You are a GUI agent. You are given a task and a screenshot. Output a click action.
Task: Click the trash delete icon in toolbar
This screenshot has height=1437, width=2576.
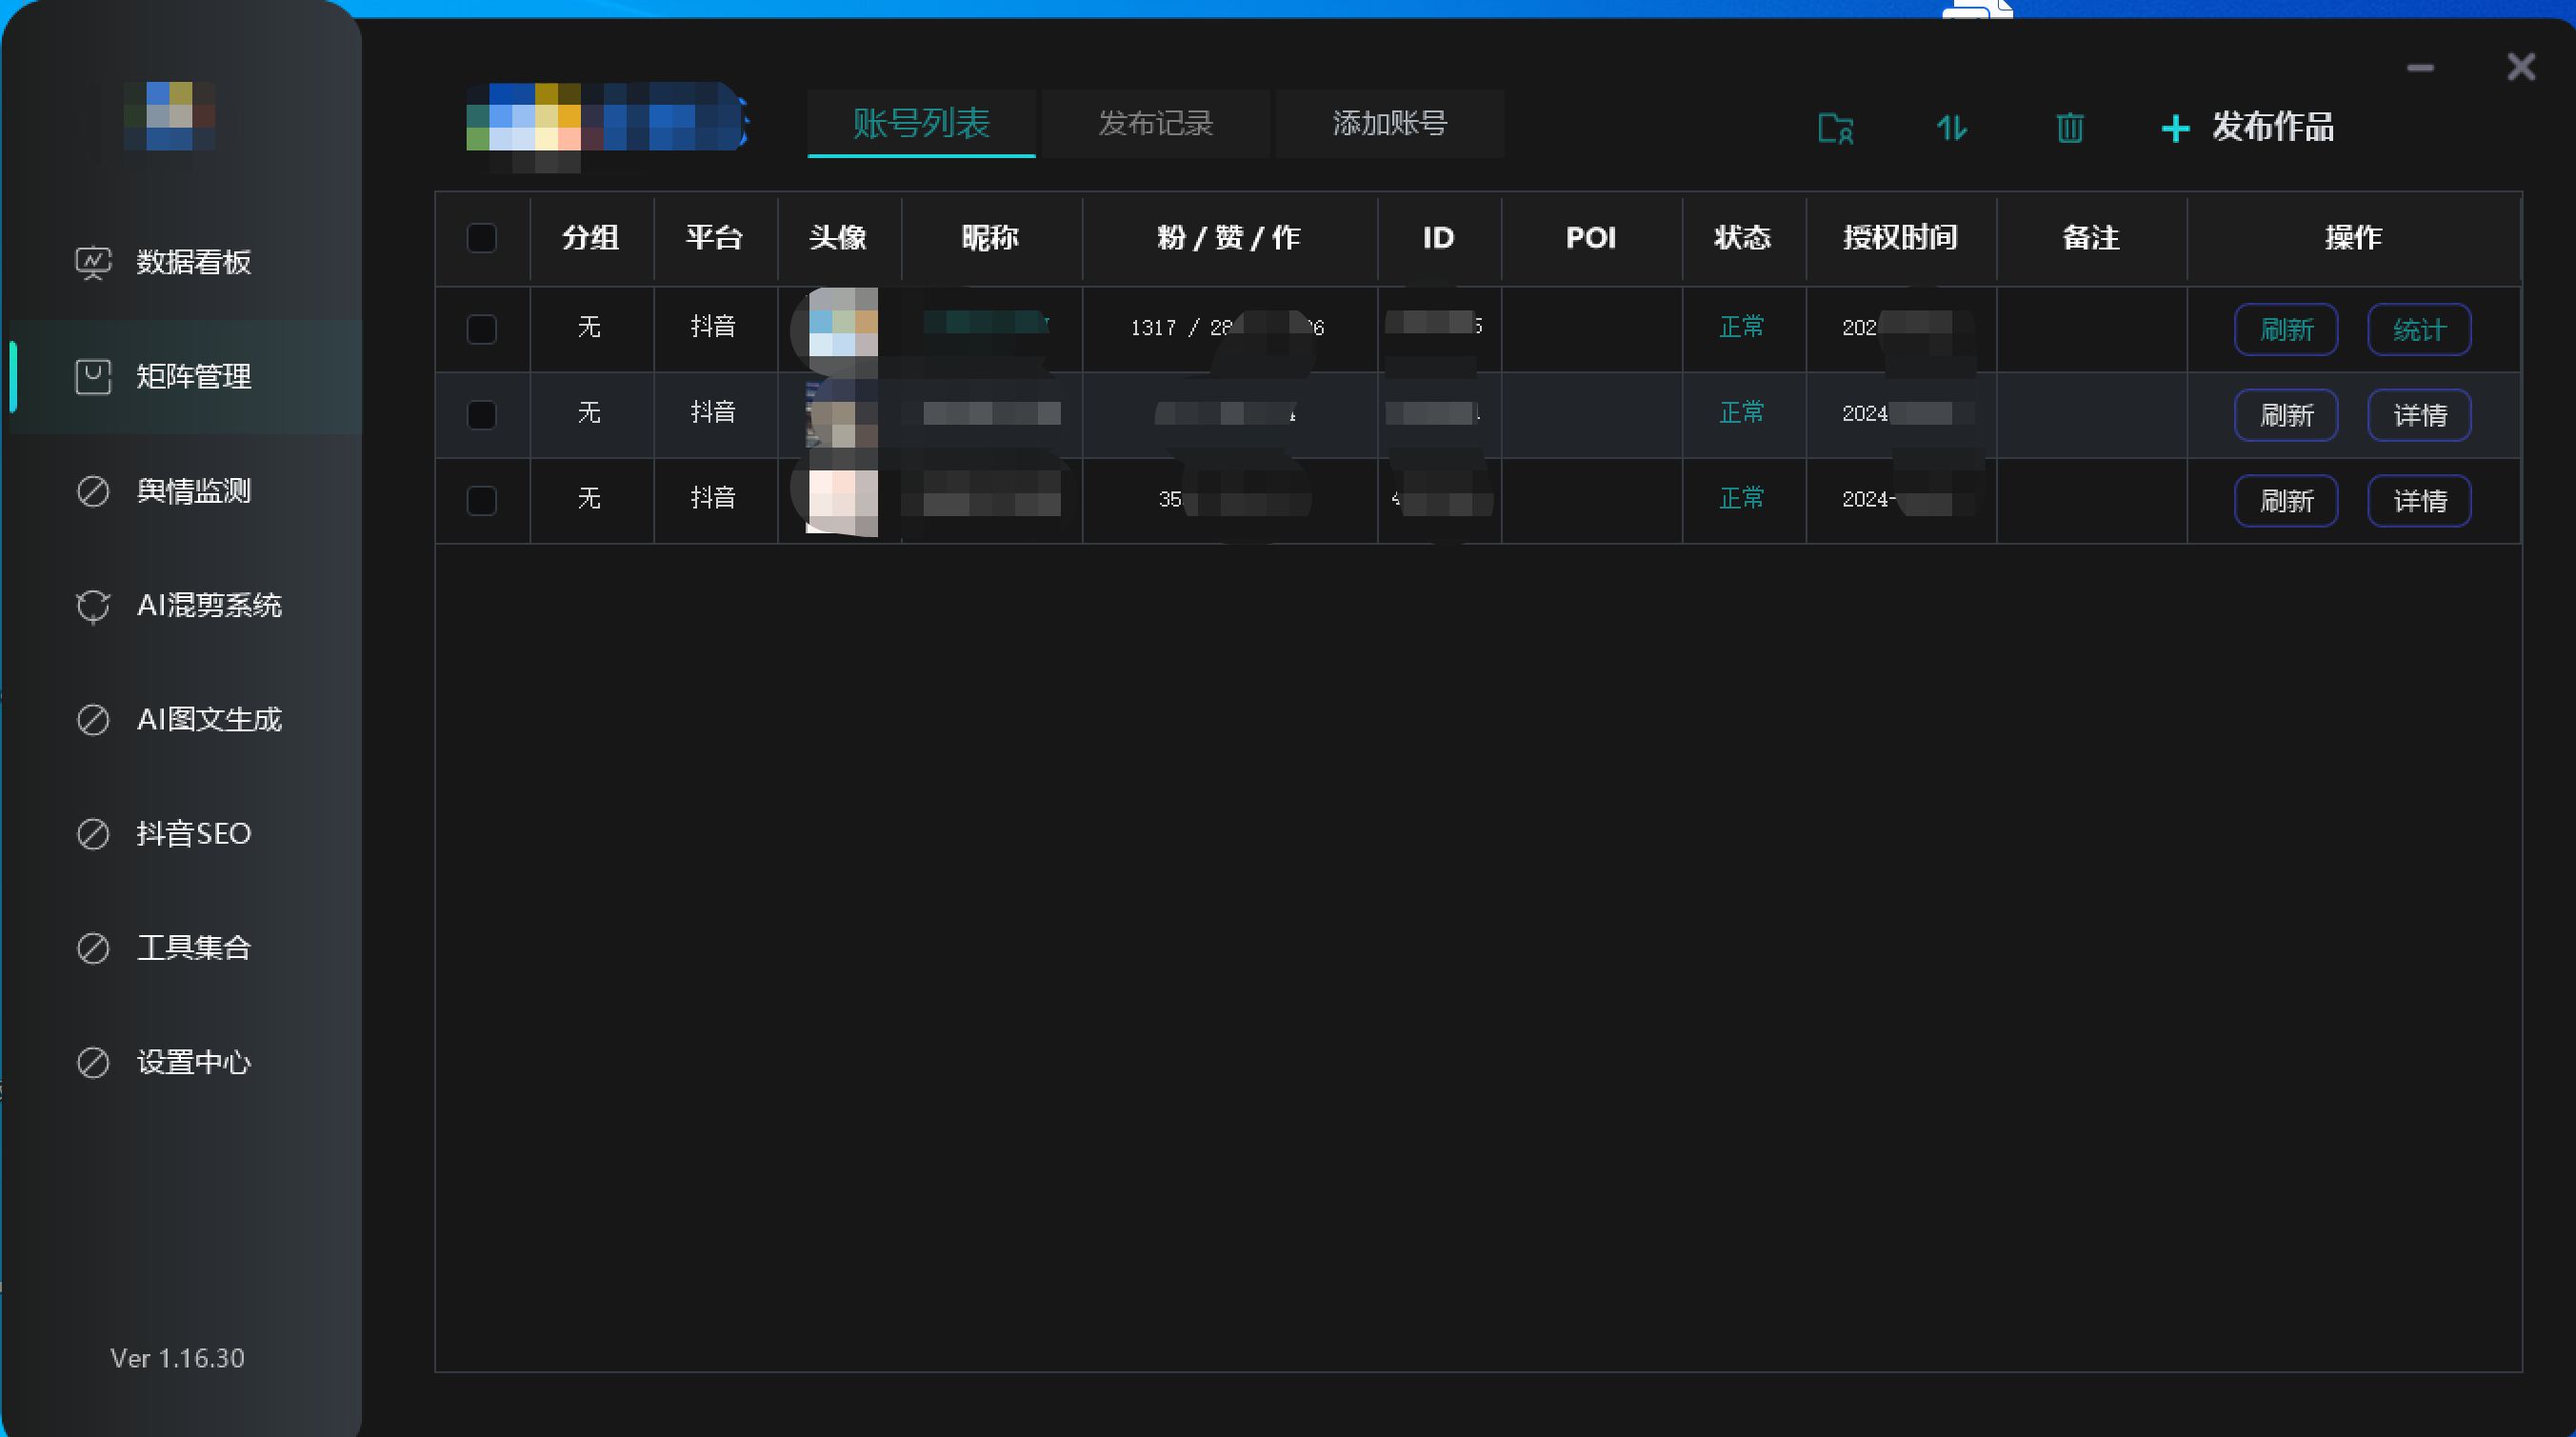(x=2069, y=128)
